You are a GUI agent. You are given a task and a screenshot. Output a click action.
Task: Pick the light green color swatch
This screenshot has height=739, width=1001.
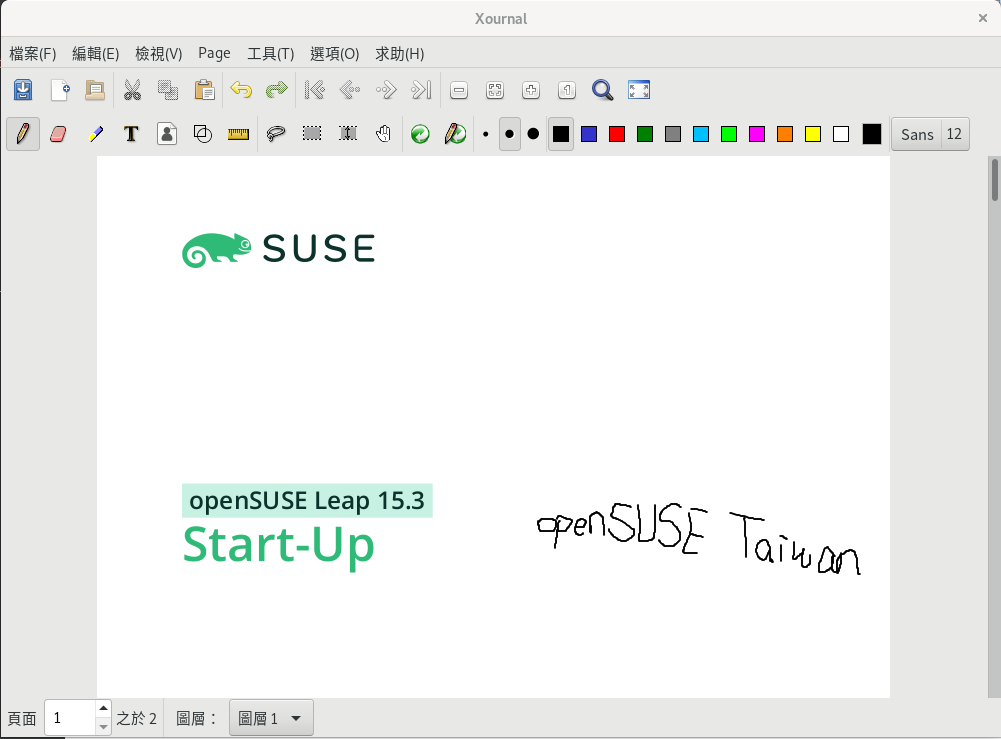point(729,134)
